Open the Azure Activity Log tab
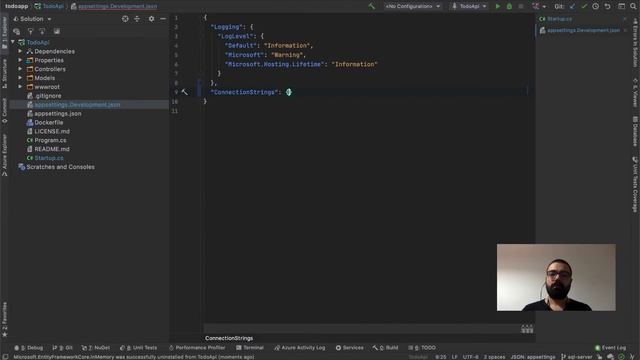Viewport: 640px width, 360px height. 300,348
